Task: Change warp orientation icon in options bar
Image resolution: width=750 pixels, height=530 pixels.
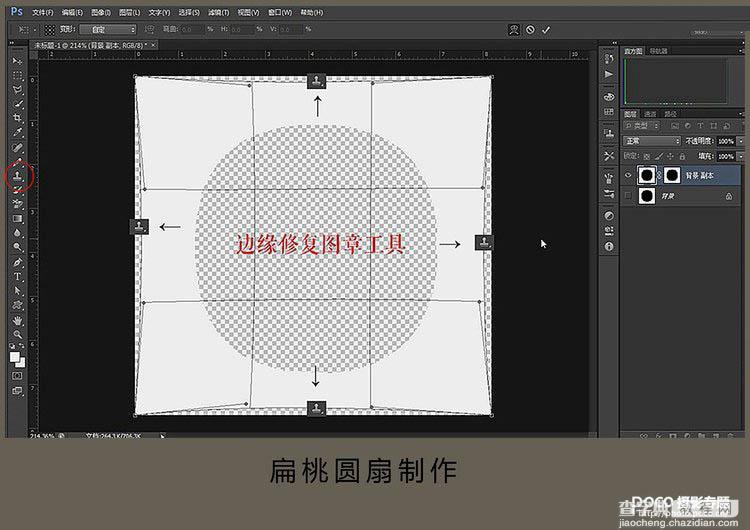Action: point(149,30)
